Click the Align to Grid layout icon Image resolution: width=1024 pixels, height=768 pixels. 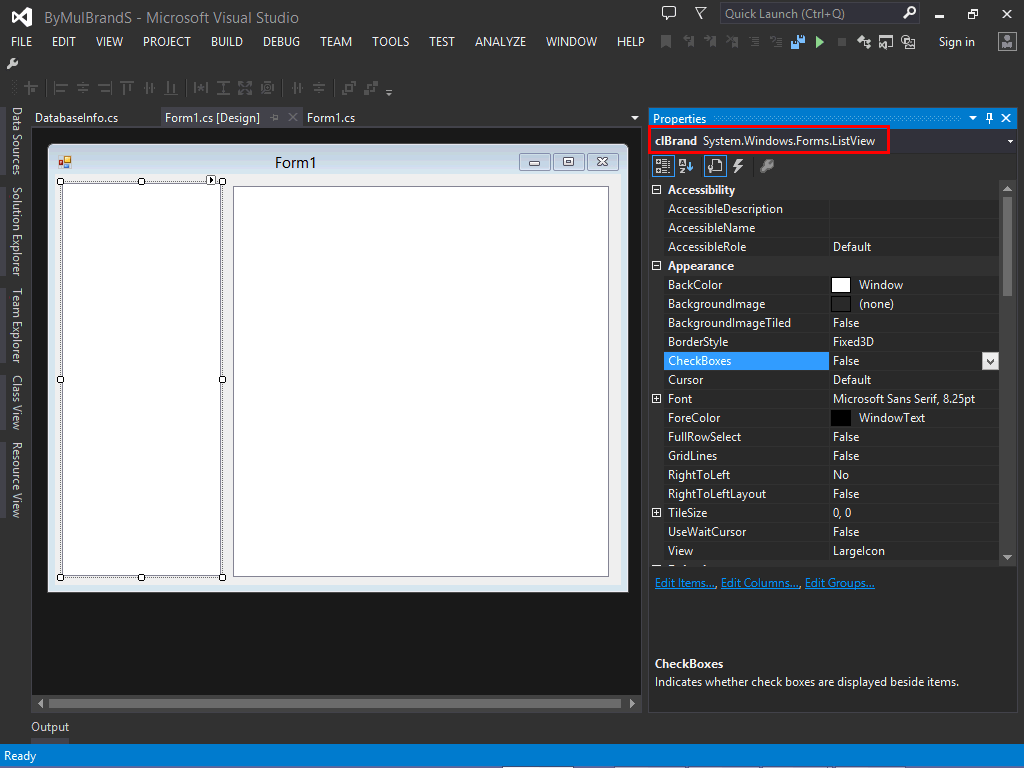(31, 88)
